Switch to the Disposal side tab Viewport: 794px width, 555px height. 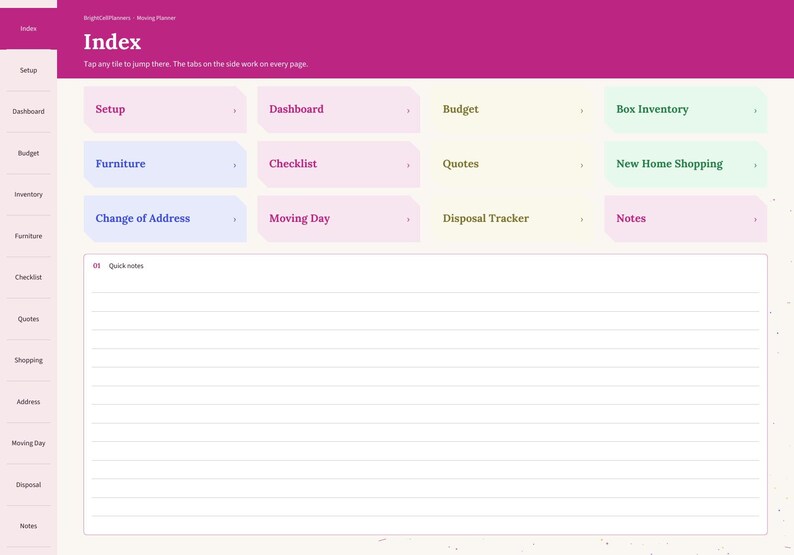click(28, 485)
